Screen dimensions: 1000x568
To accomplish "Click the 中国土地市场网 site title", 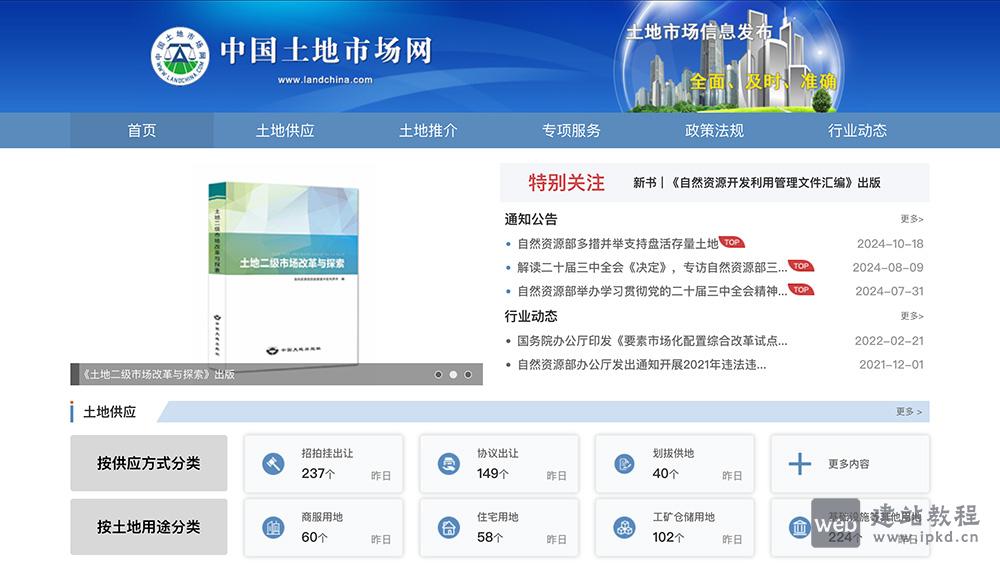I will point(326,50).
